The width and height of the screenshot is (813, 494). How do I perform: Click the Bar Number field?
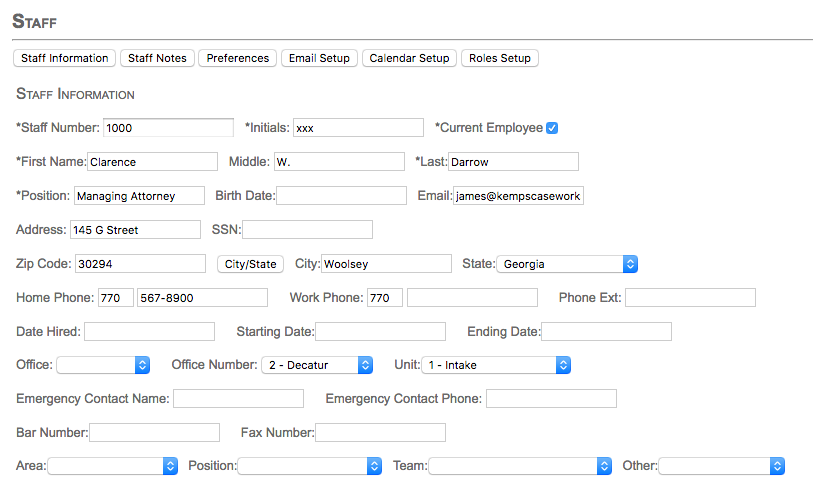click(x=154, y=433)
